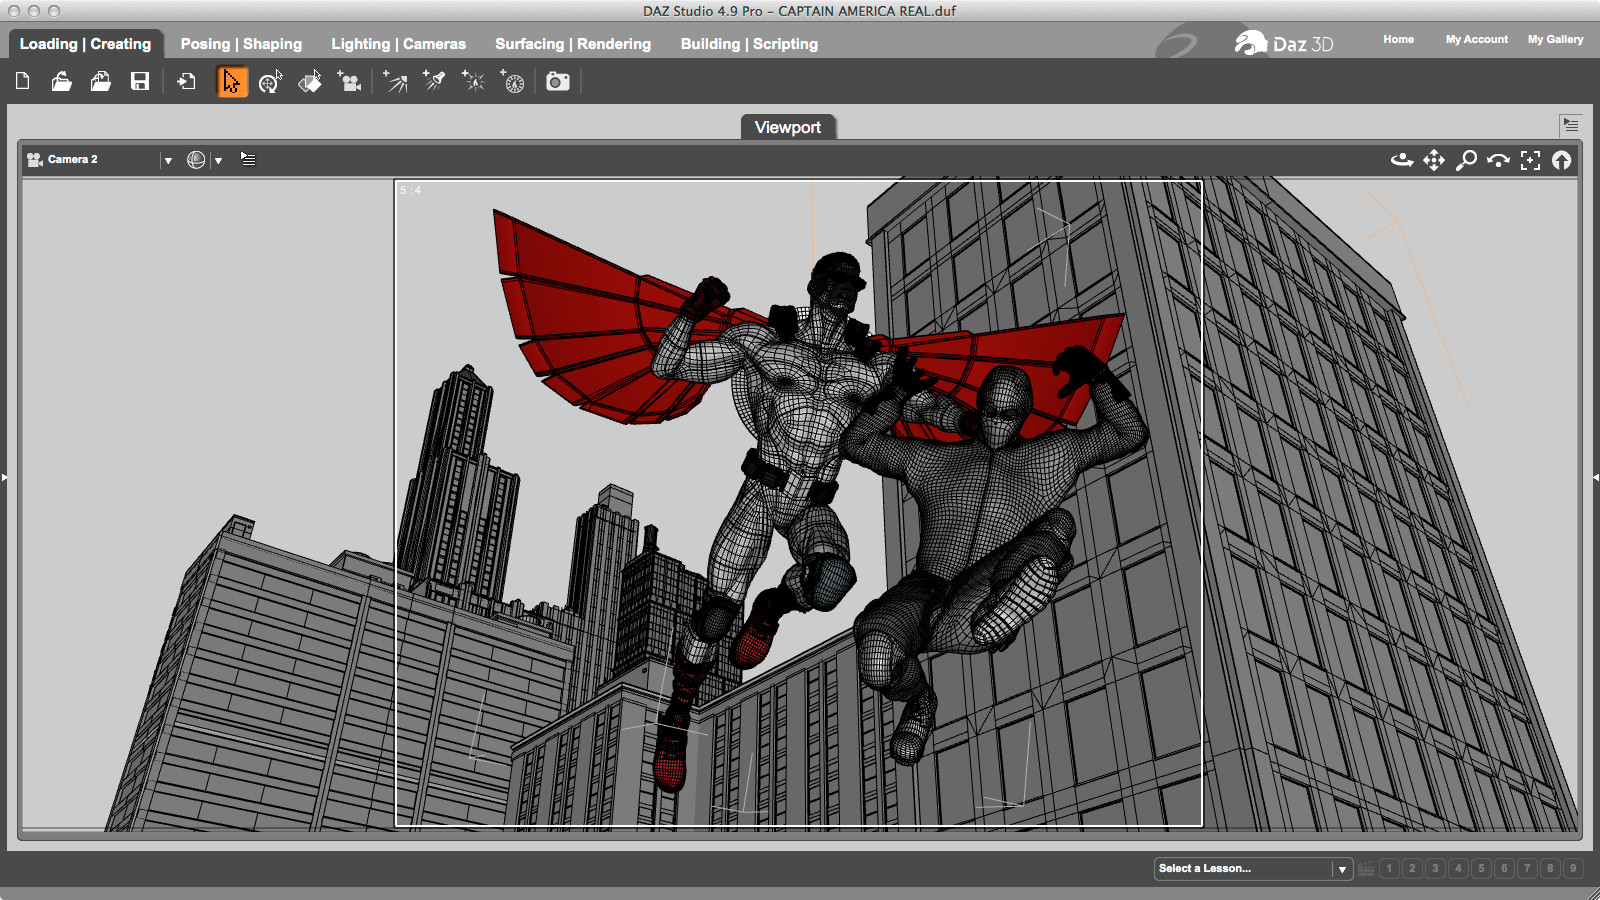Viewport: 1600px width, 900px height.
Task: Open the My Account link
Action: (x=1476, y=39)
